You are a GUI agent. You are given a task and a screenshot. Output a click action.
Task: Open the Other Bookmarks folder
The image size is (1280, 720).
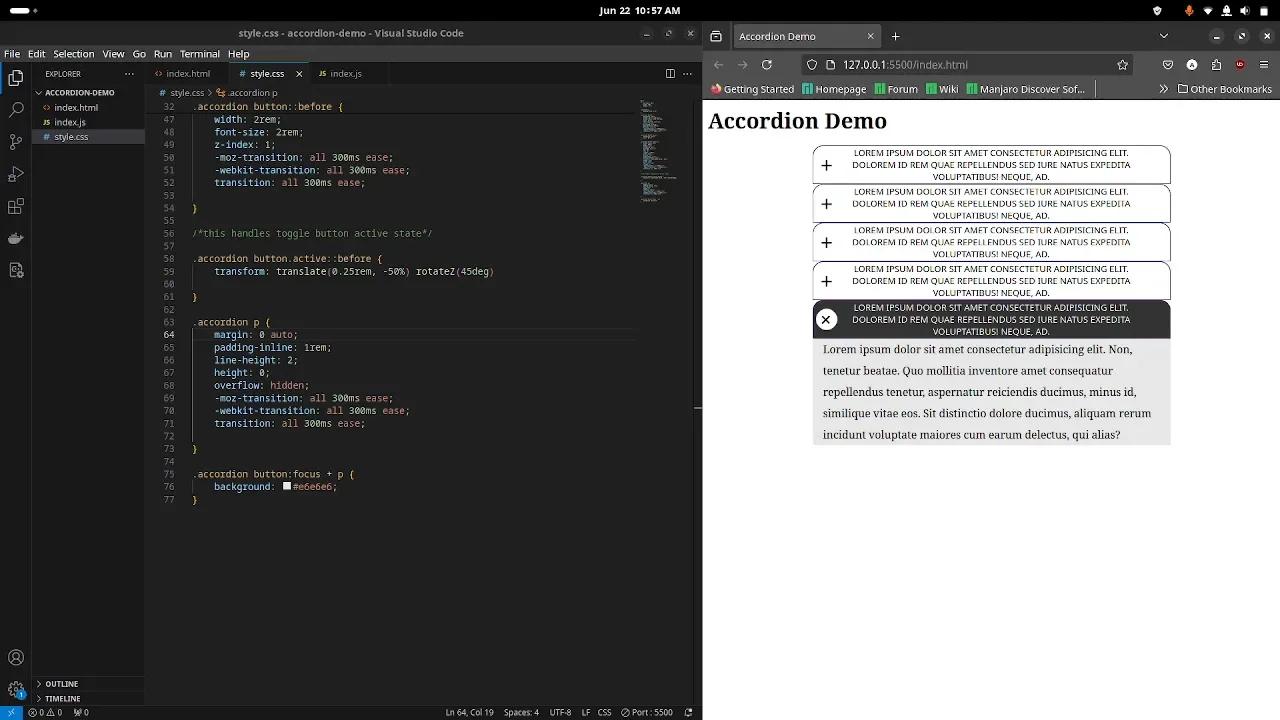pos(1225,89)
